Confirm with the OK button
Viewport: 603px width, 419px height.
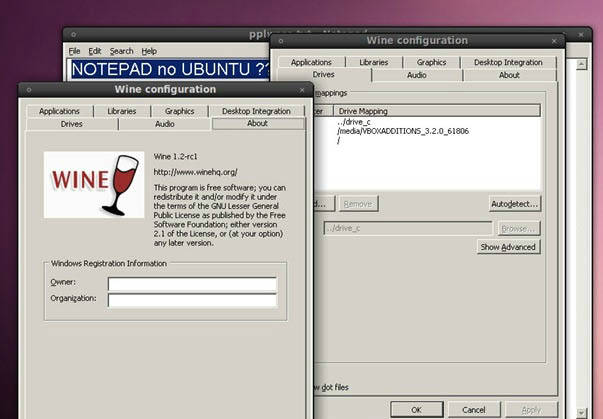point(417,409)
